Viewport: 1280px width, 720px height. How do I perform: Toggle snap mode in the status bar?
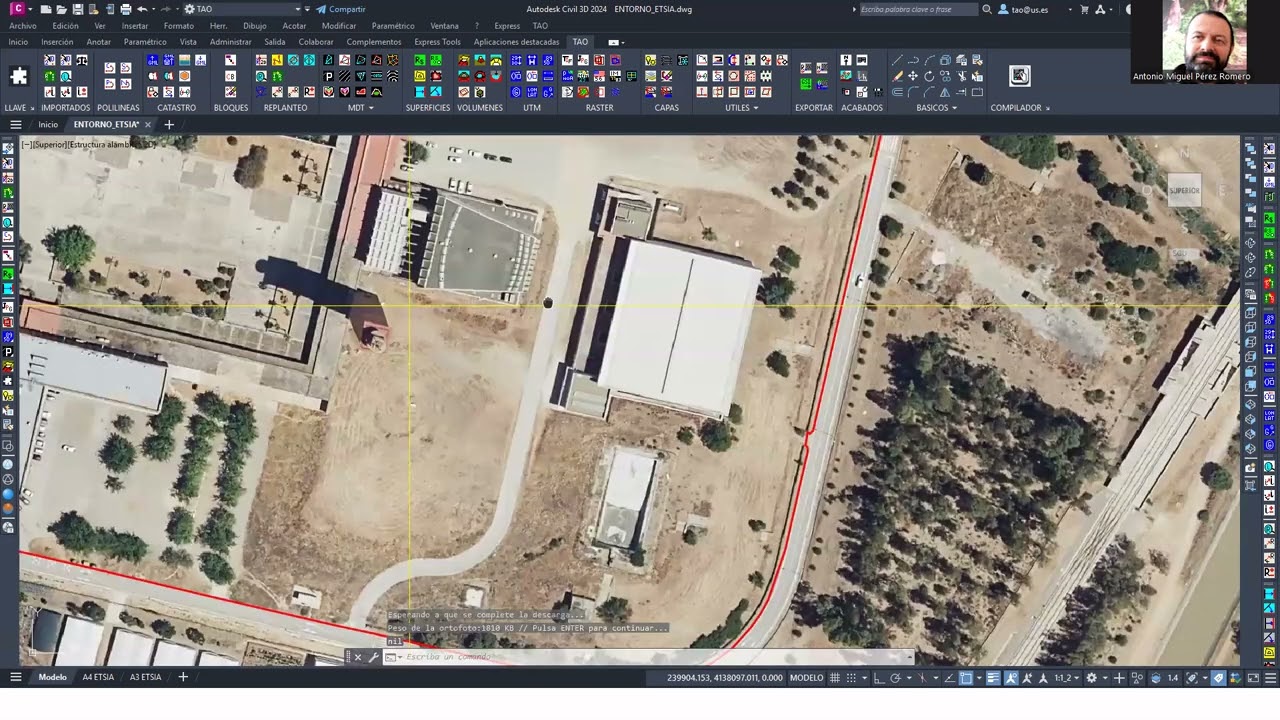(x=851, y=678)
